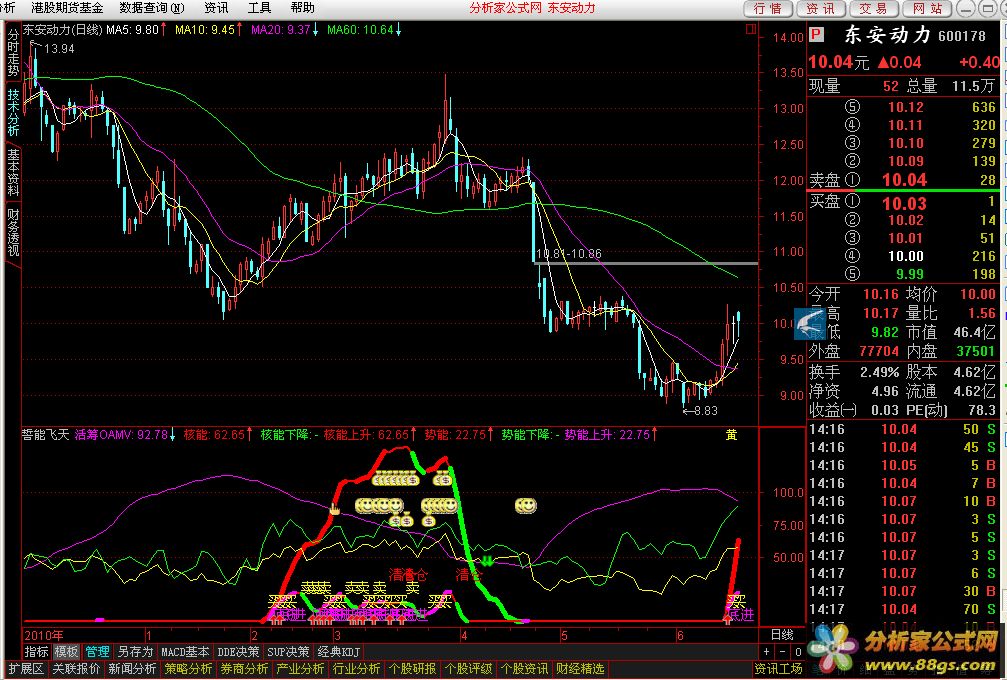Select the 指标 tab

pyautogui.click(x=37, y=652)
